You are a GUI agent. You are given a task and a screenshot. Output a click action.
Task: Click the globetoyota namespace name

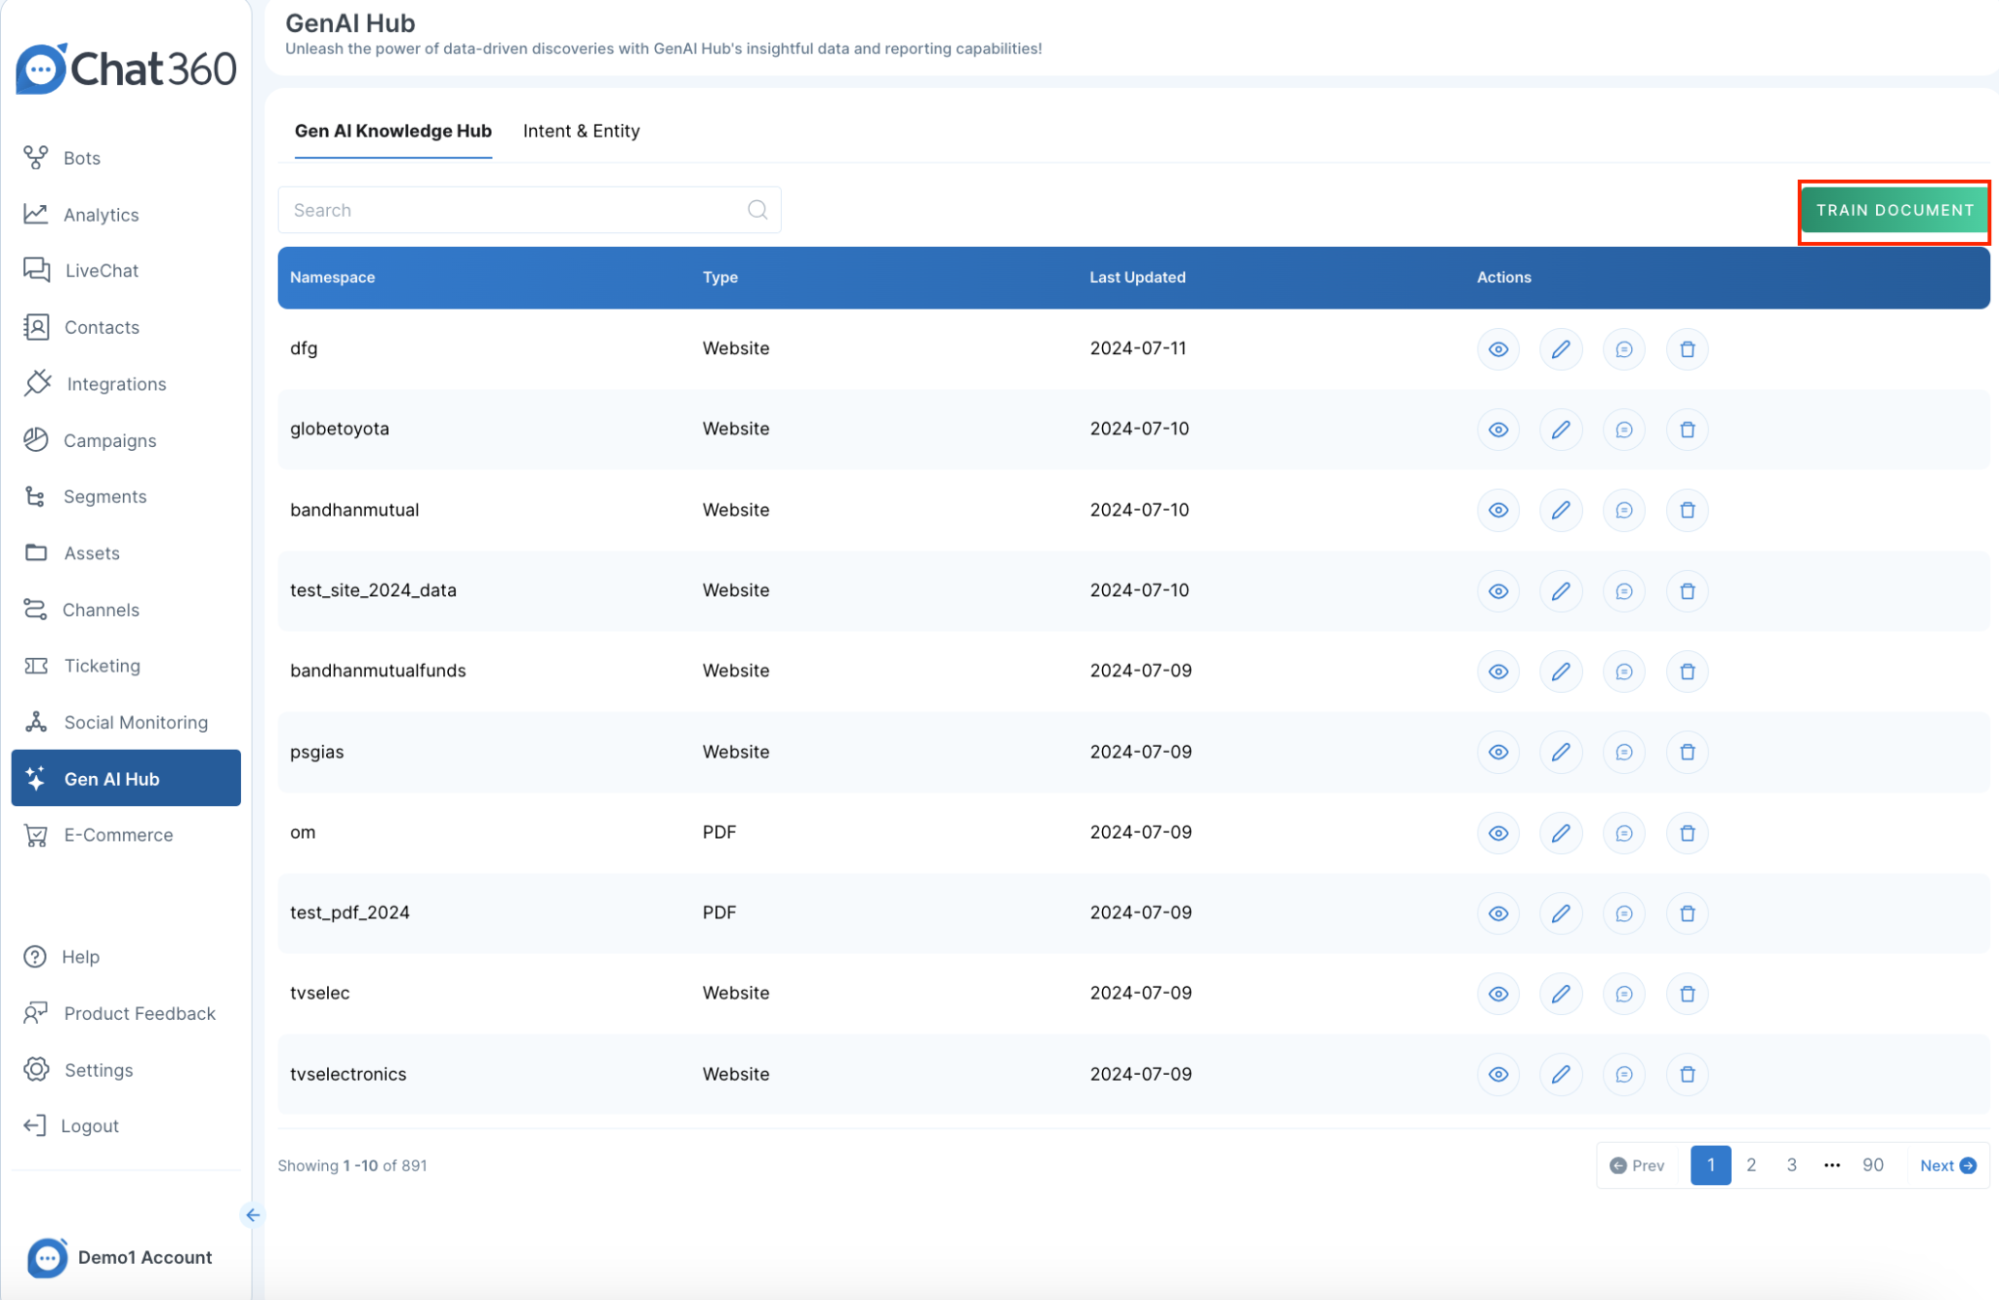339,429
